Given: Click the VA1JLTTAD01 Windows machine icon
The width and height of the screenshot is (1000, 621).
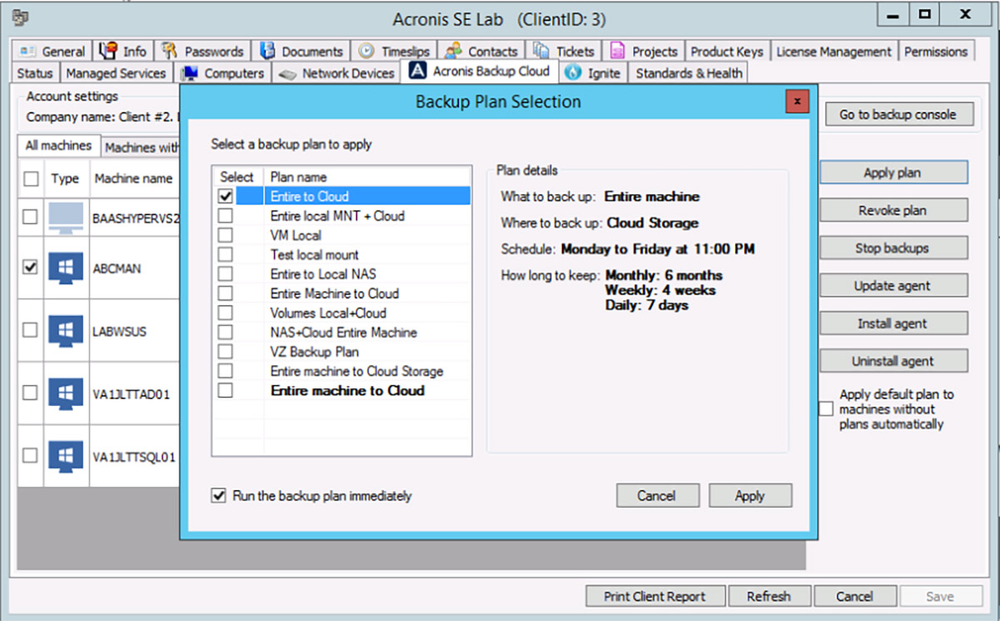Looking at the screenshot, I should 66,393.
